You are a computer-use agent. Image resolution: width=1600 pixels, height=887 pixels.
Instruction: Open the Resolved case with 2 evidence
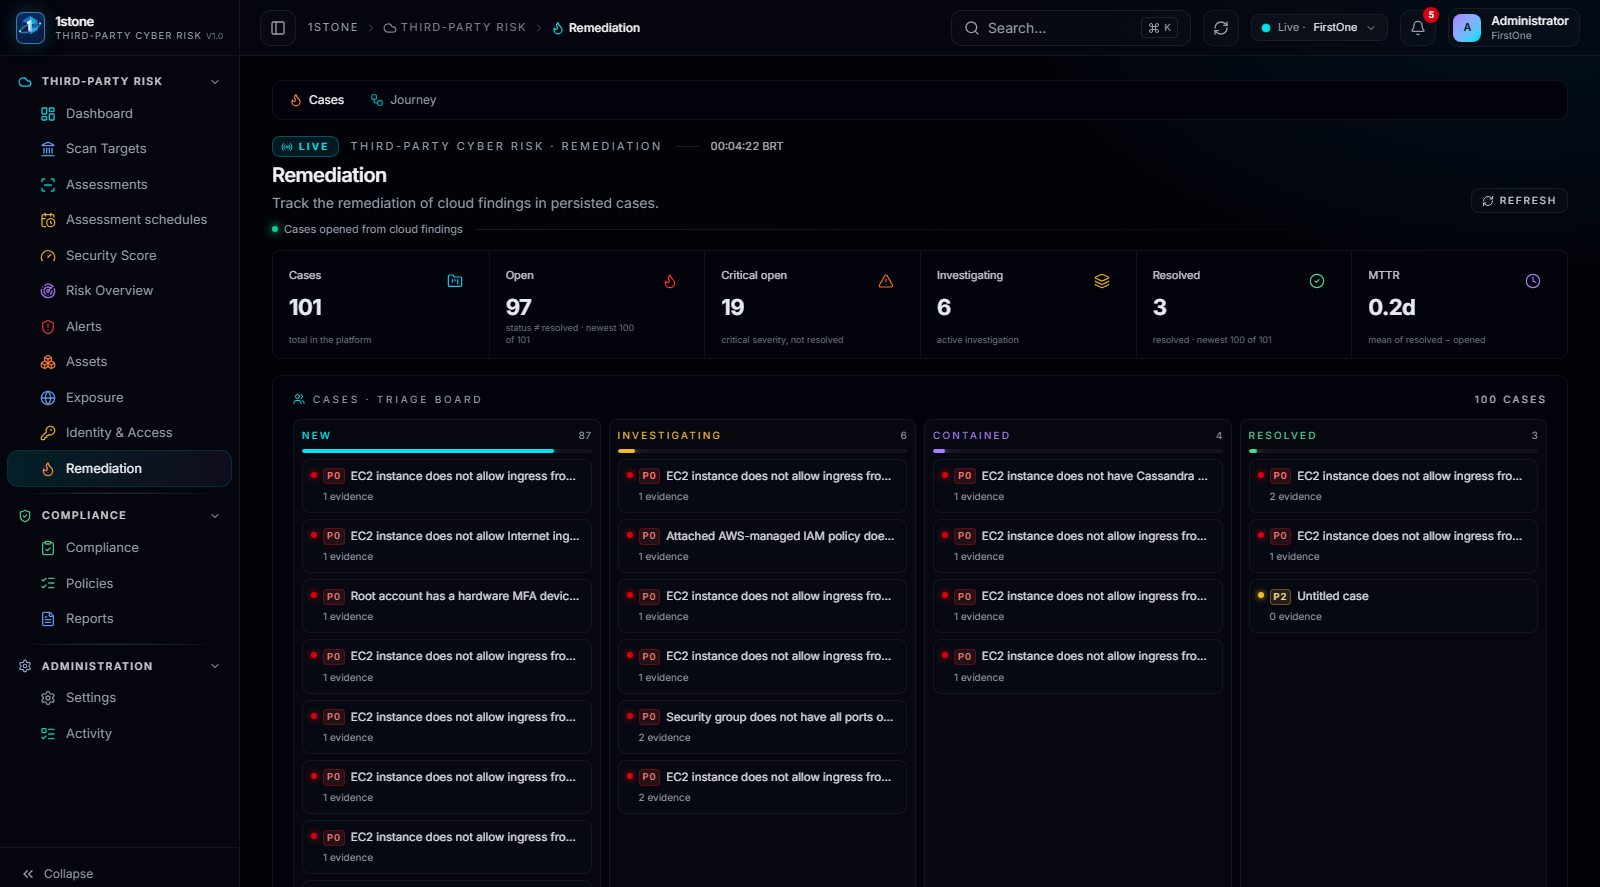pyautogui.click(x=1393, y=486)
